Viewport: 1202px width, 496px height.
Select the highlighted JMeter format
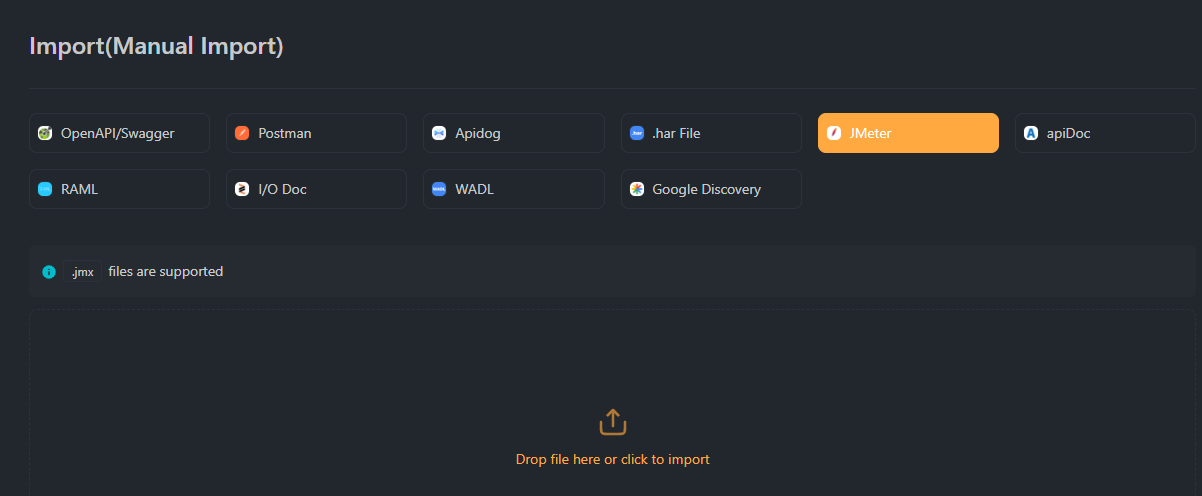point(908,133)
